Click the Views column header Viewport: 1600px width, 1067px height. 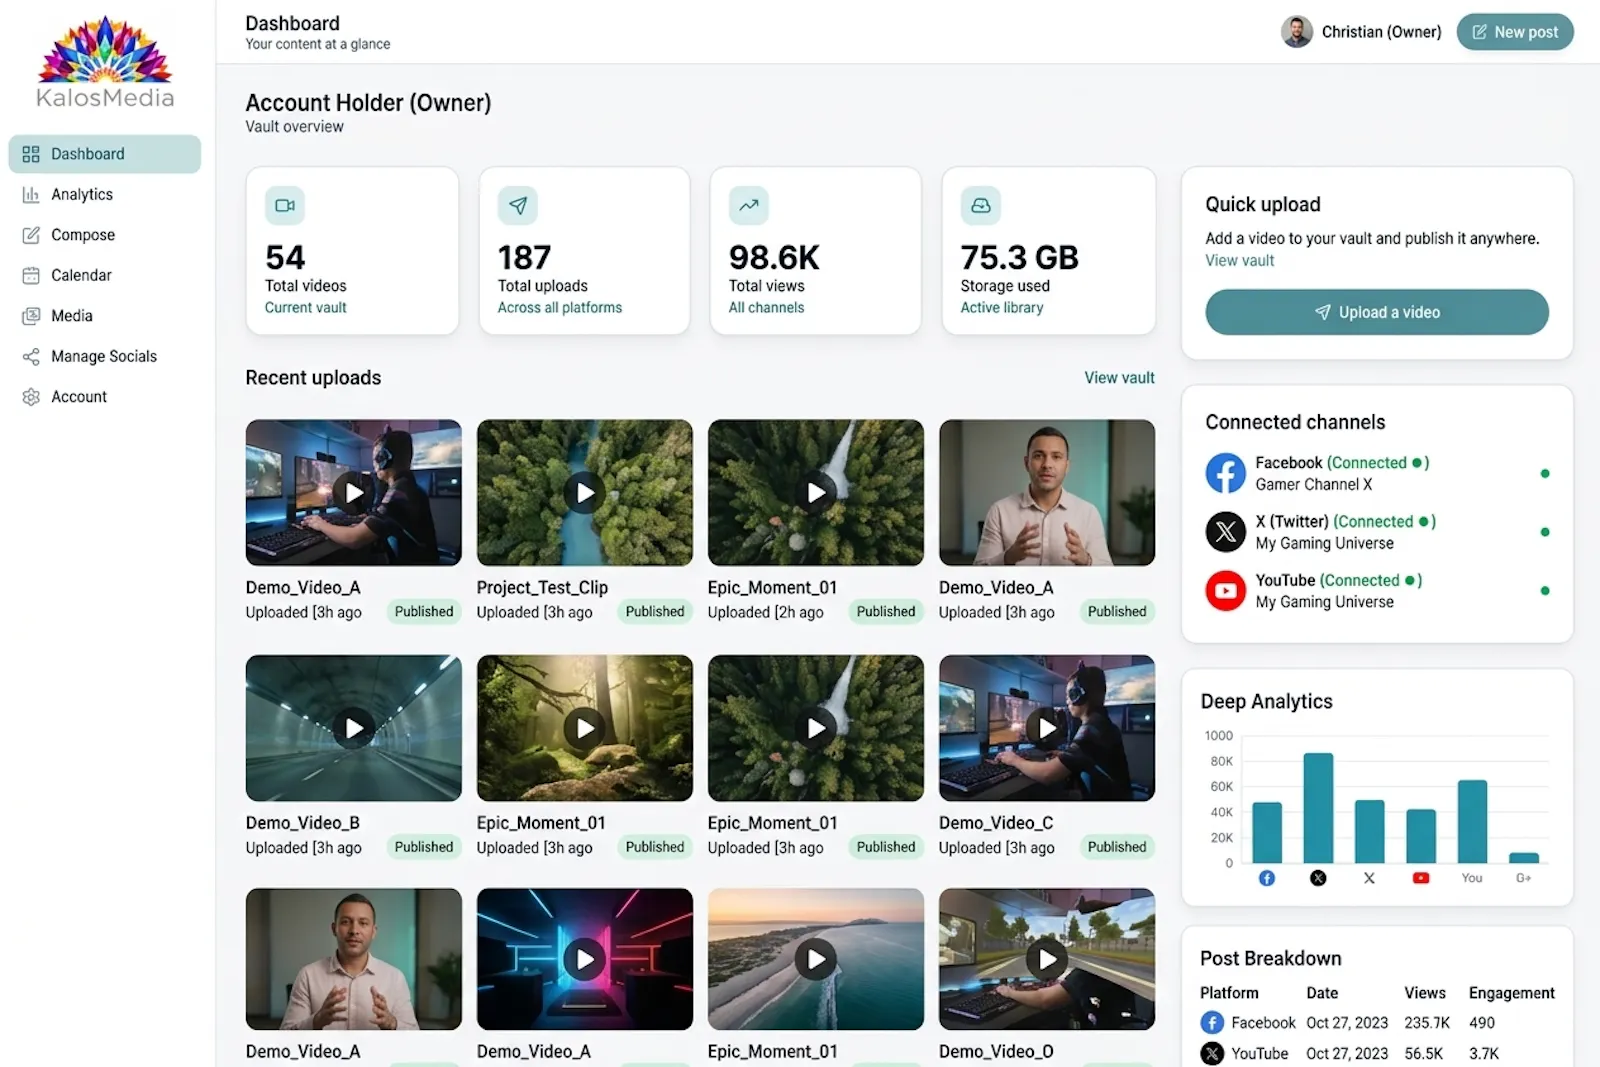[1425, 993]
